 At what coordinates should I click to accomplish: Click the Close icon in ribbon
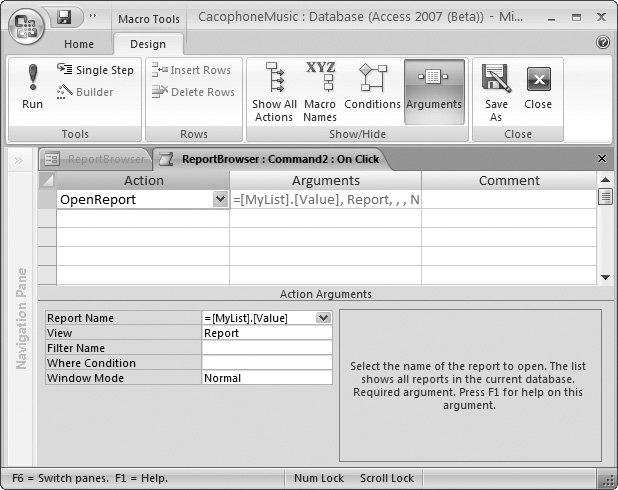coord(538,79)
